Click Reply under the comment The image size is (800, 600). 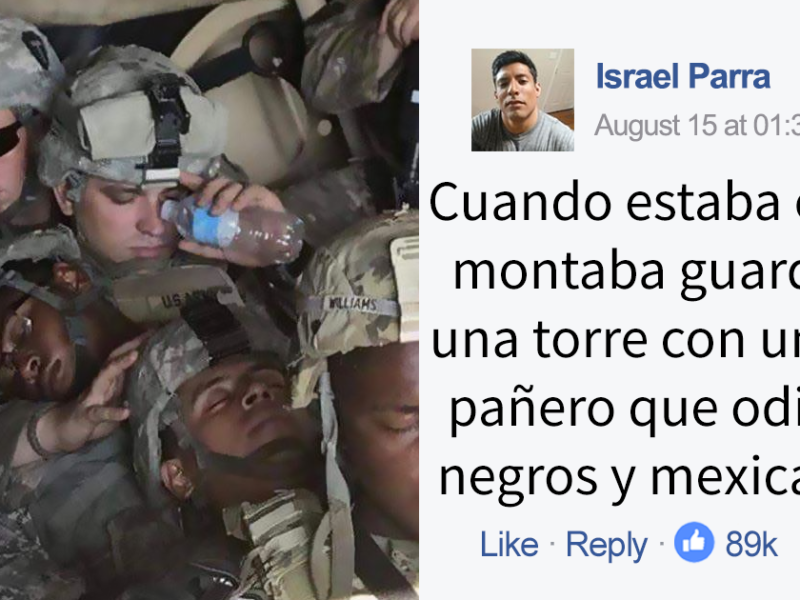tap(607, 545)
